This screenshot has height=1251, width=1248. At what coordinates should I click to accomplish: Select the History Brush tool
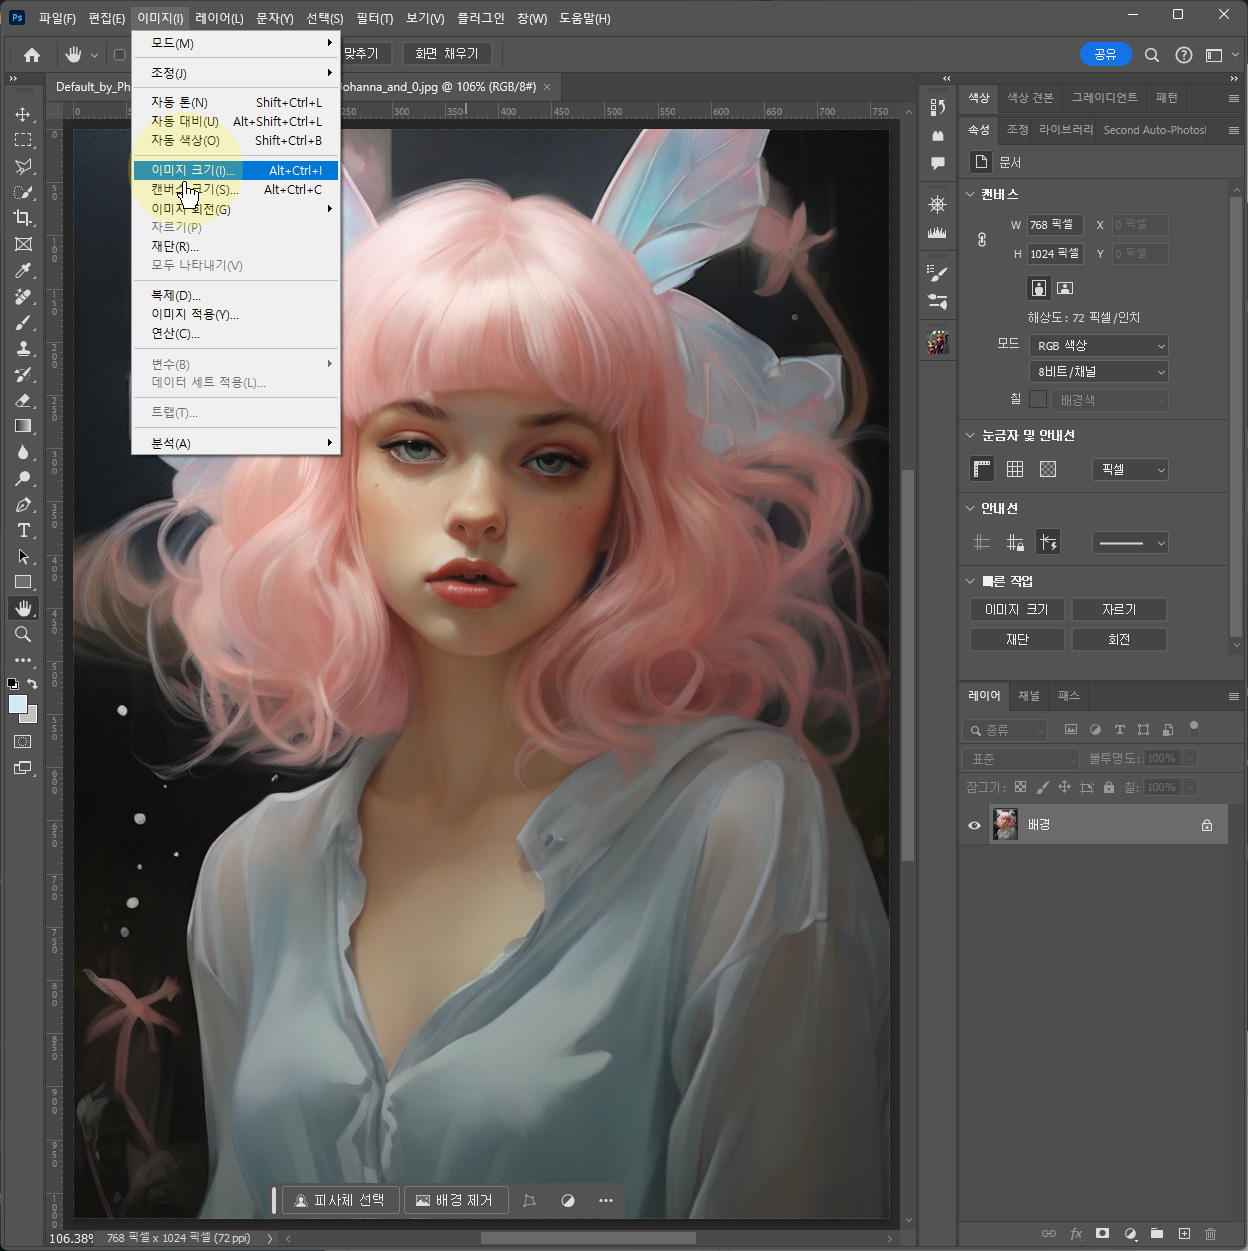23,374
